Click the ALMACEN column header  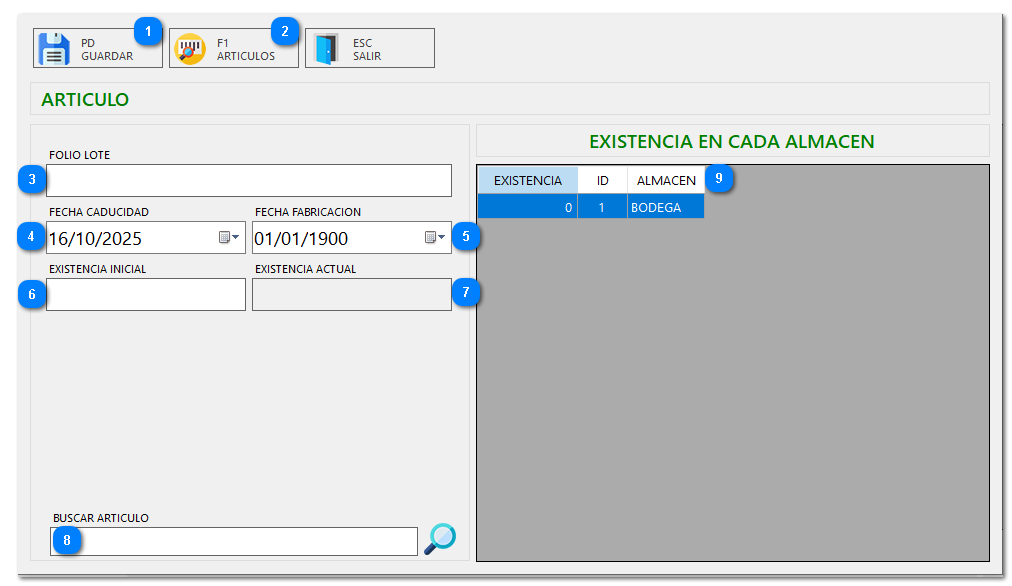coord(665,180)
